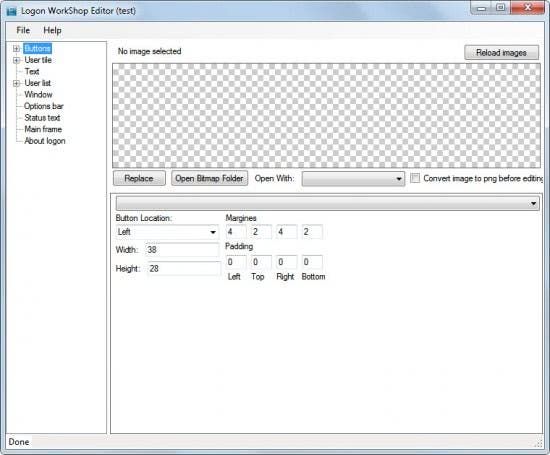Expand the Buttons tree node
550x455 pixels.
tap(16, 48)
